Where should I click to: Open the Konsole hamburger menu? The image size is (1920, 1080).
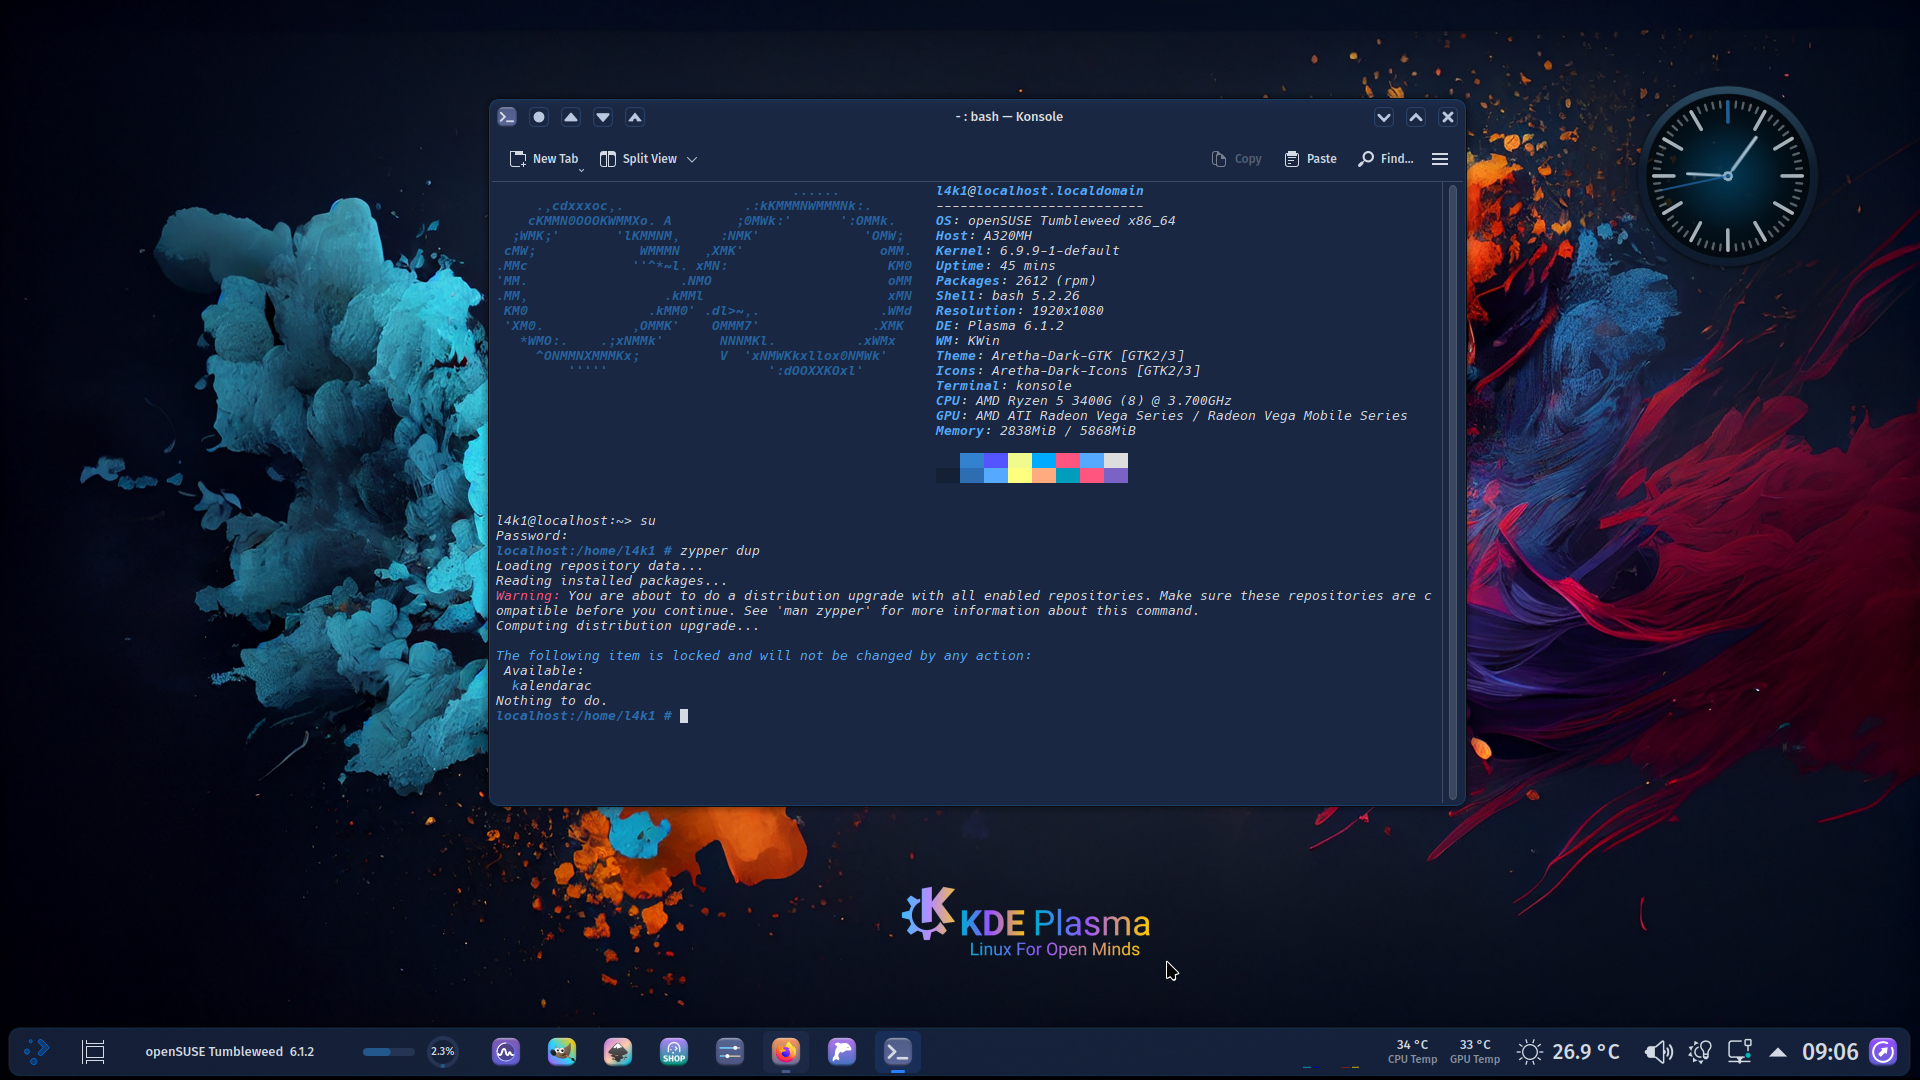click(x=1440, y=159)
